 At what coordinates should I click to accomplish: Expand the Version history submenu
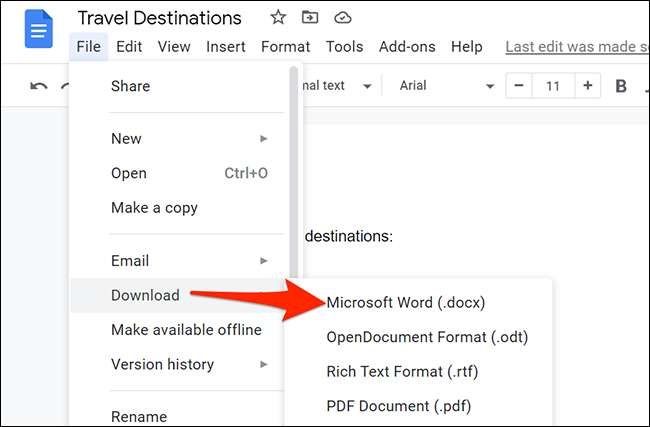[188, 364]
